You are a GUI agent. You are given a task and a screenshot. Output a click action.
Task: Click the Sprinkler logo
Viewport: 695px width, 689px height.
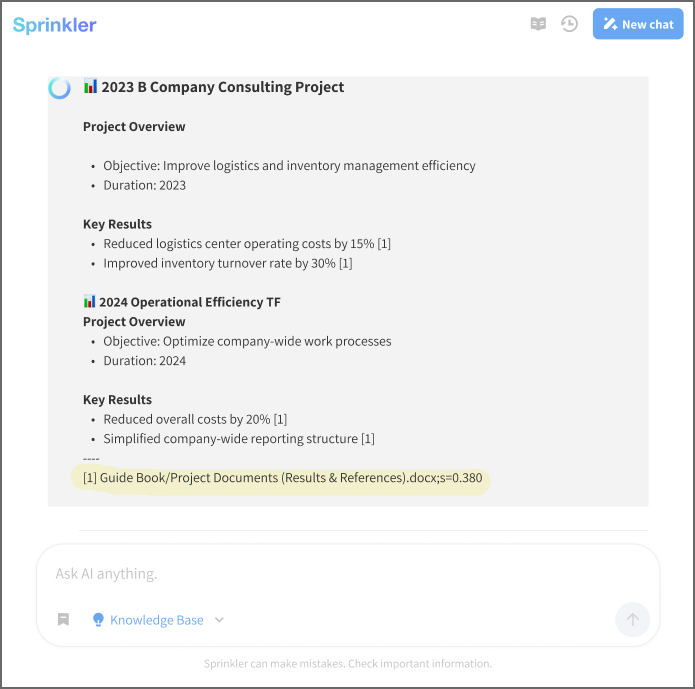[x=55, y=25]
